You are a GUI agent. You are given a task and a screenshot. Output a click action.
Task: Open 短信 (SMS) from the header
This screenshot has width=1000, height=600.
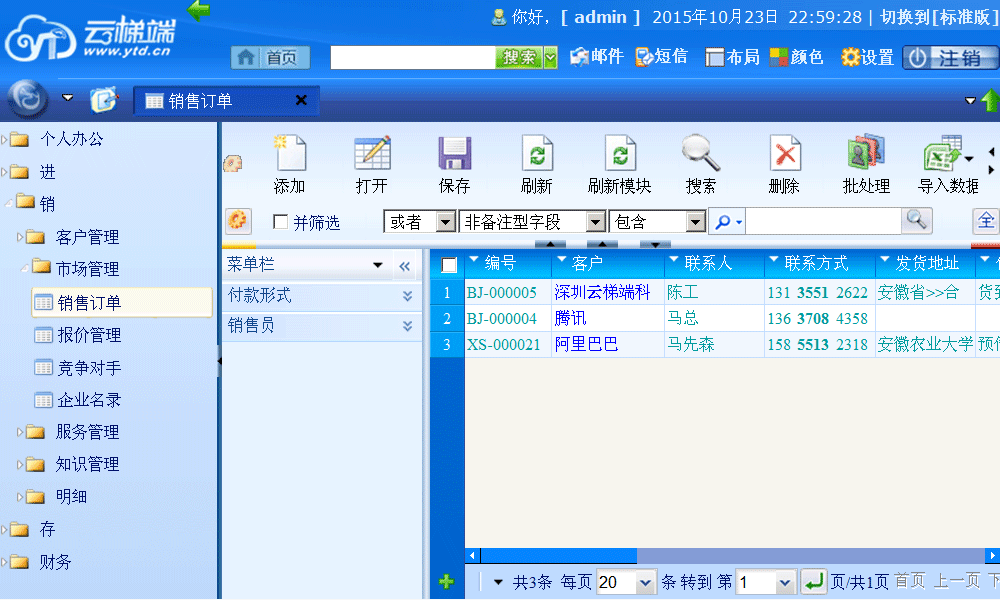tap(661, 57)
